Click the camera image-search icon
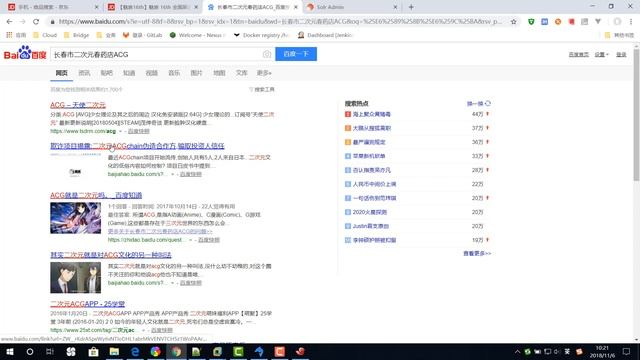The image size is (640, 360). (x=267, y=54)
